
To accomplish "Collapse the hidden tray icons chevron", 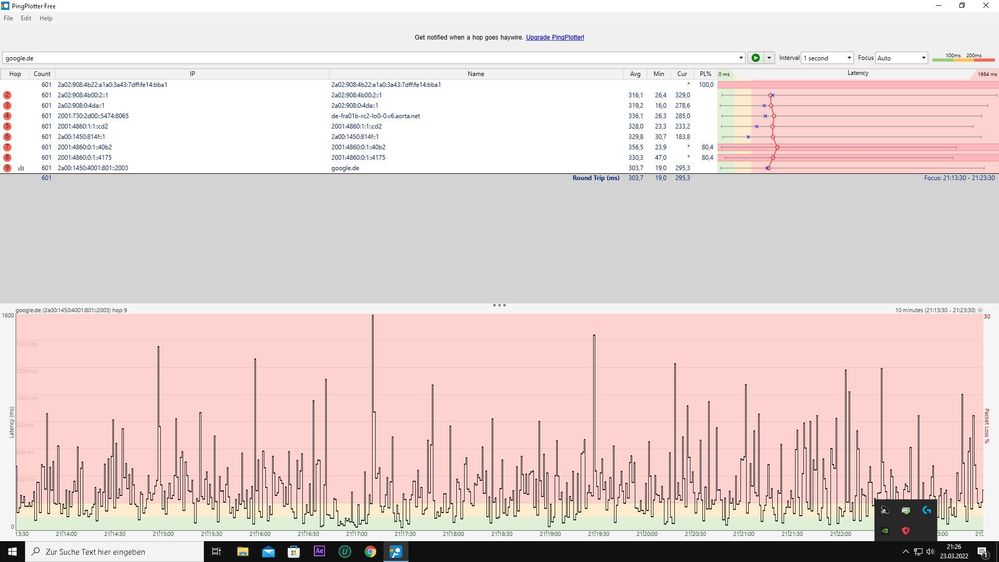I will 905,552.
